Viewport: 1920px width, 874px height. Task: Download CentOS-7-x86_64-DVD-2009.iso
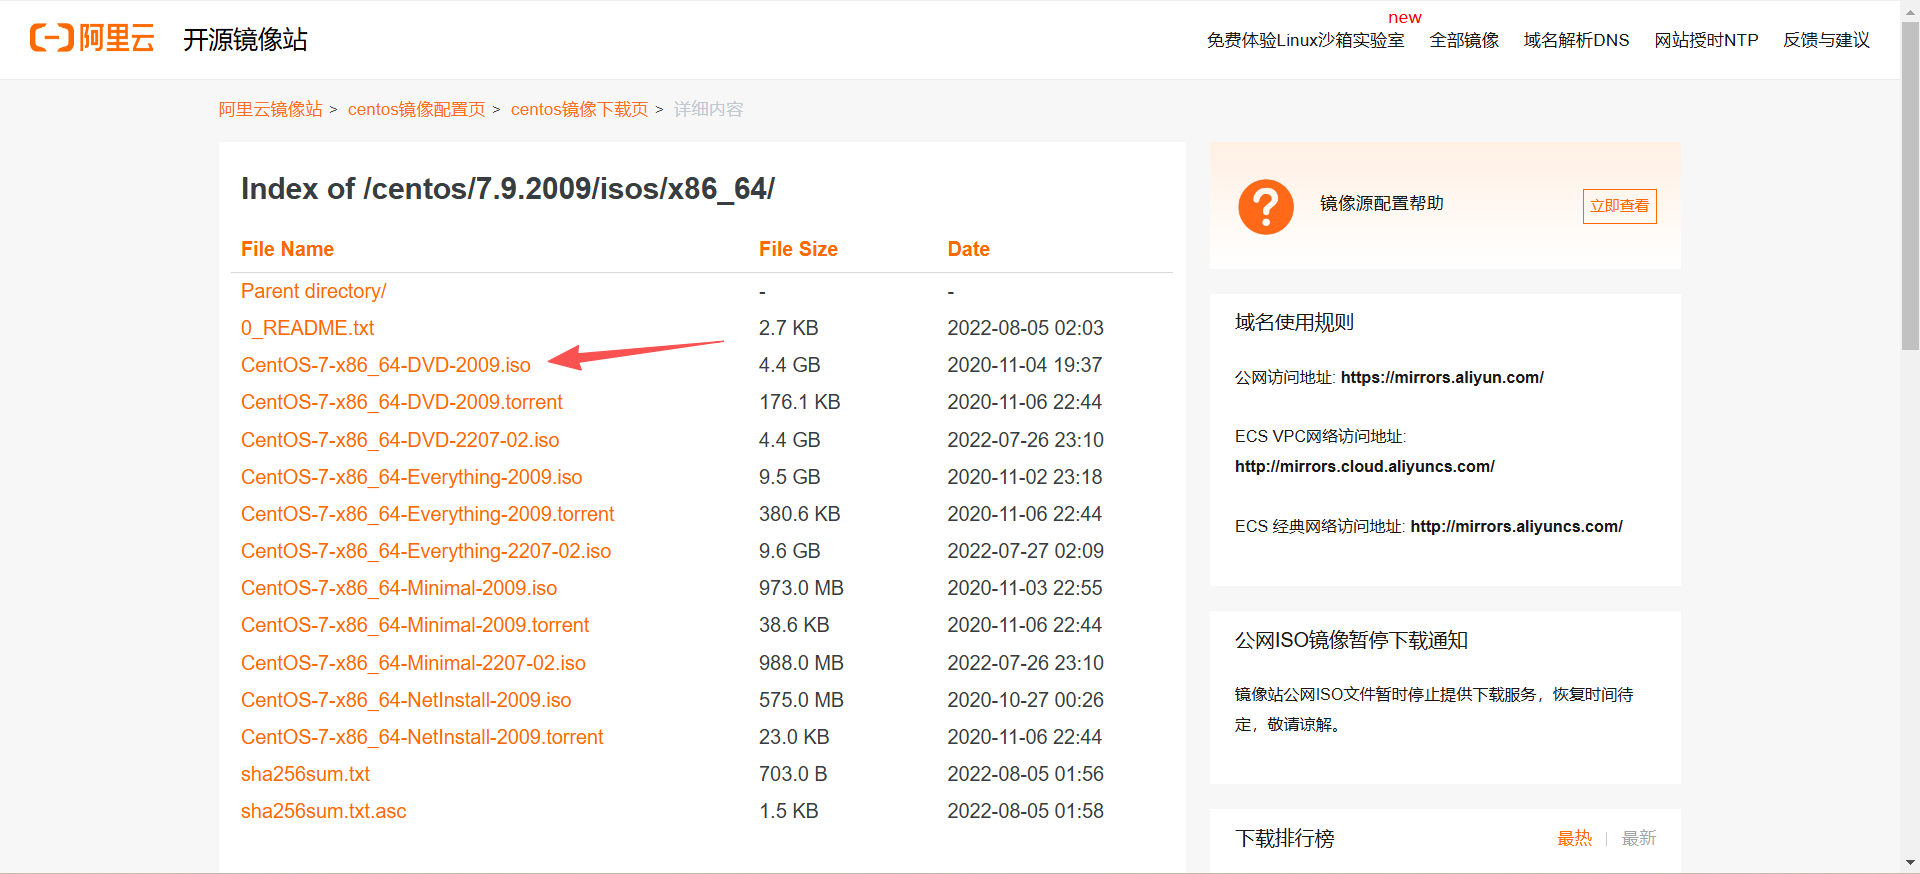tap(385, 365)
